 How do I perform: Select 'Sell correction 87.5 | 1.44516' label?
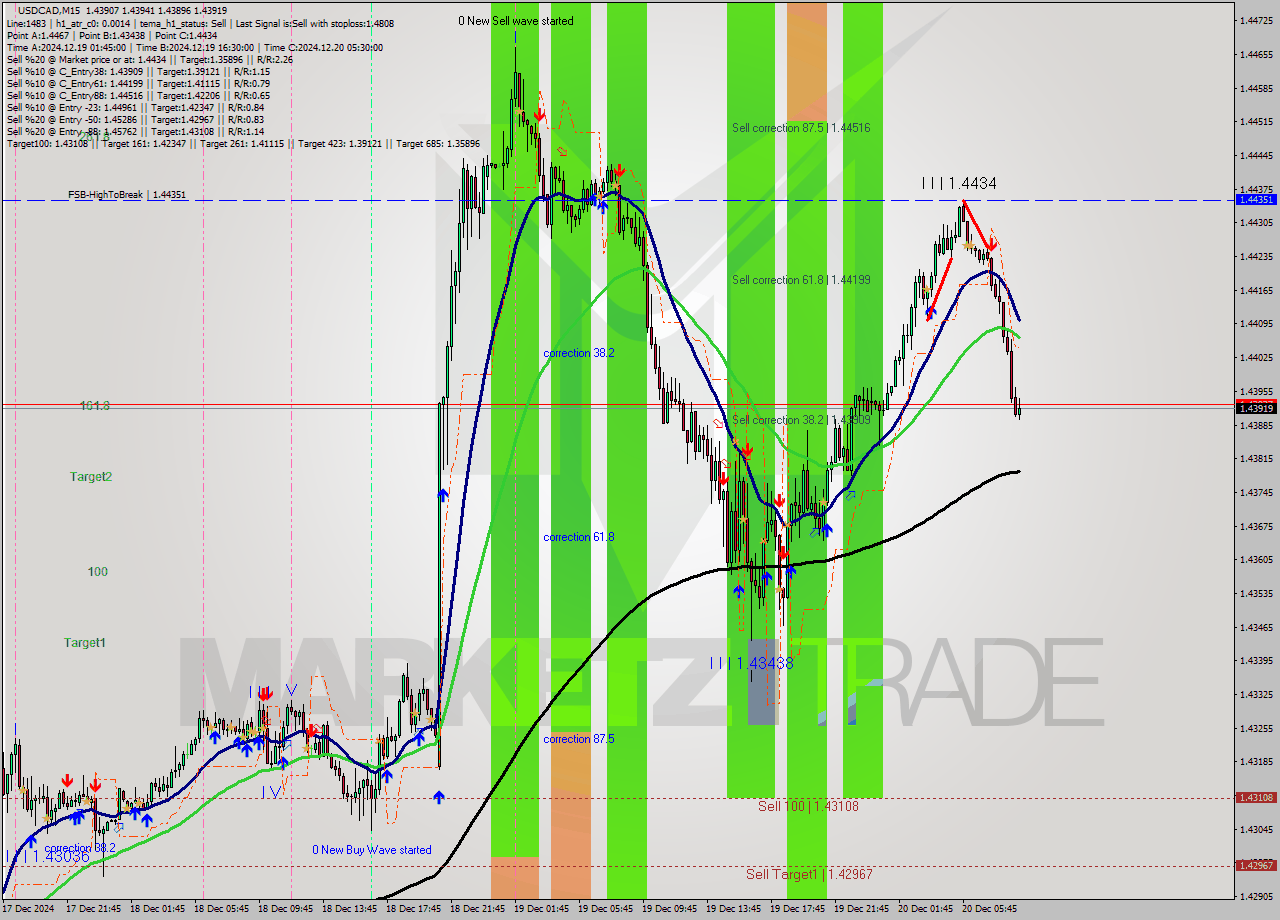coord(801,128)
